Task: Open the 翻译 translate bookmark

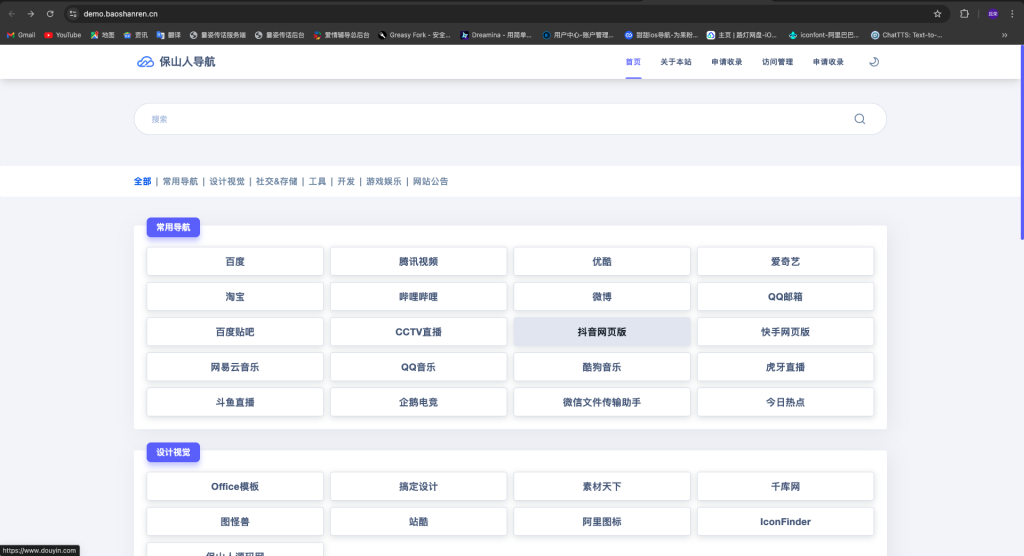Action: pyautogui.click(x=168, y=35)
